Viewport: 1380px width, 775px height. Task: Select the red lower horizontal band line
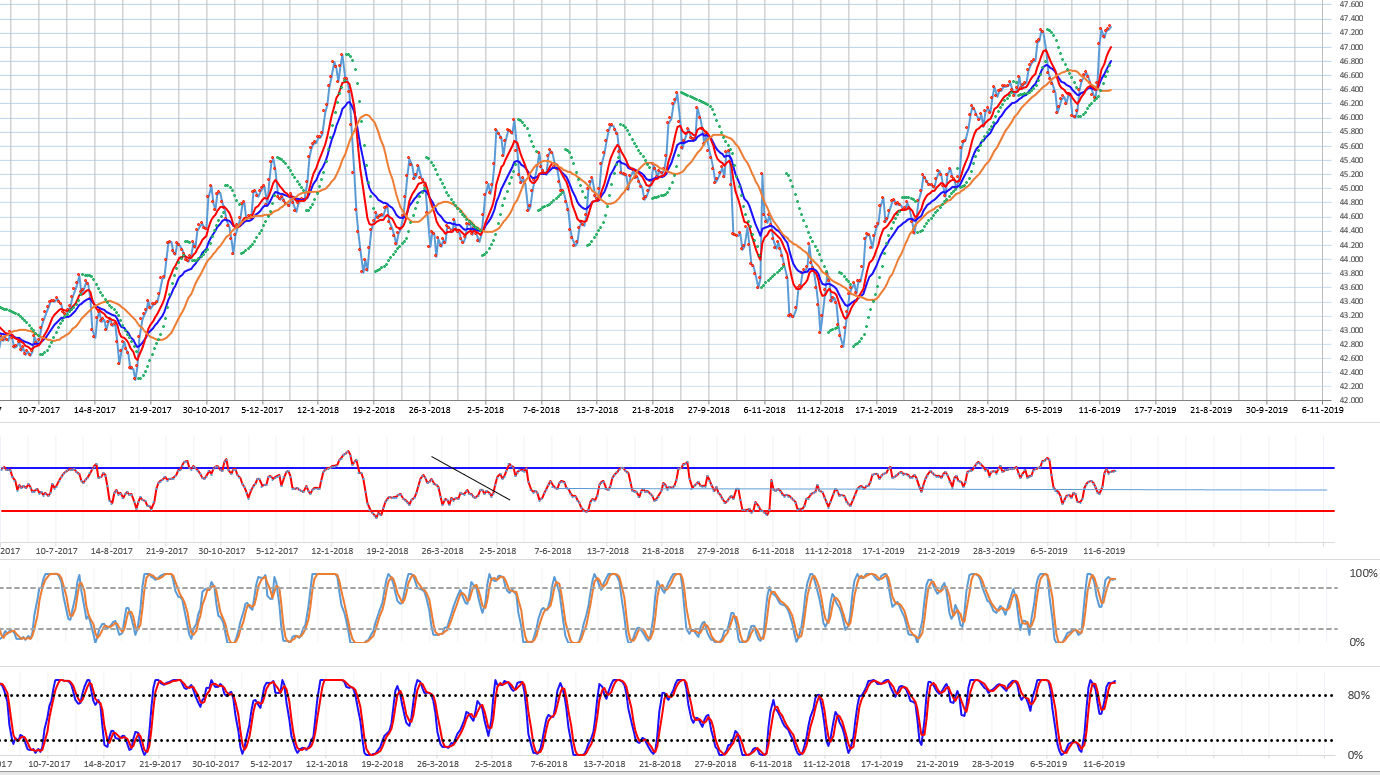[x=667, y=511]
